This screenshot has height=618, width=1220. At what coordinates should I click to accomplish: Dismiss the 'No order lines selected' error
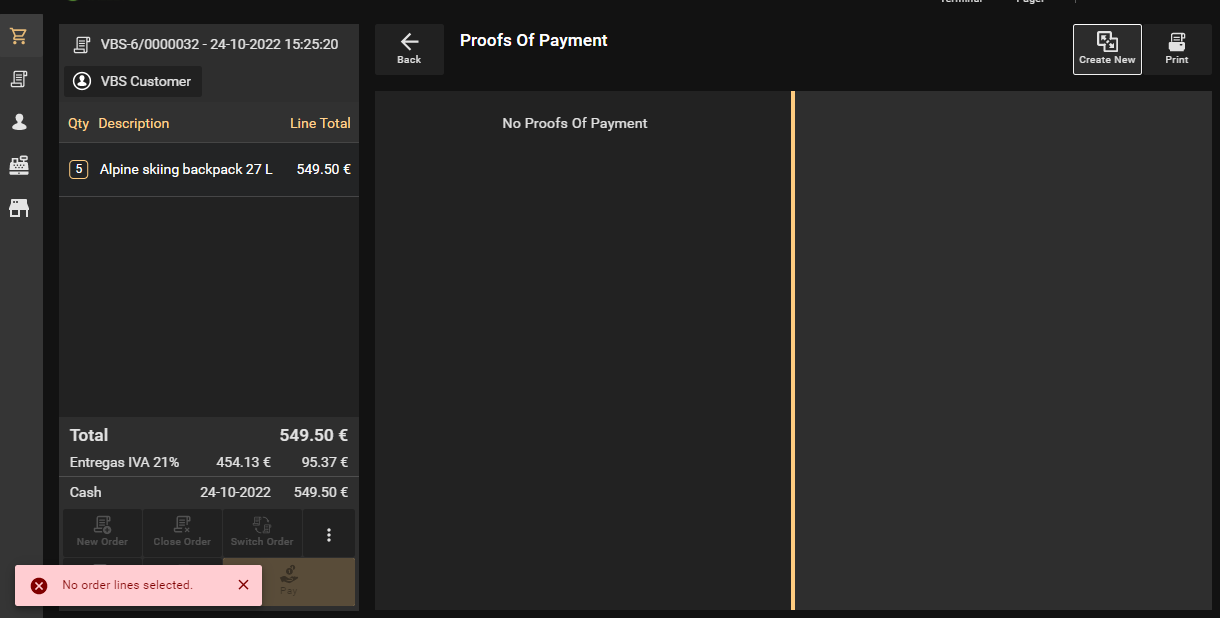tap(243, 585)
